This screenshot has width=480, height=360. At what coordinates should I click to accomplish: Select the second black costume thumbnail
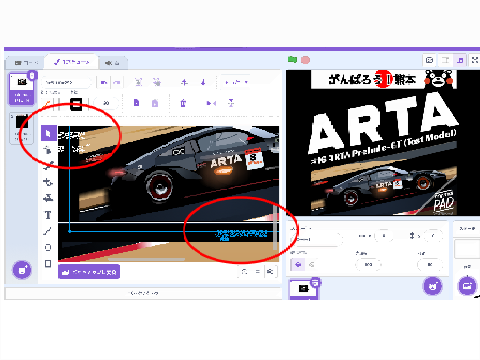[x=21, y=128]
